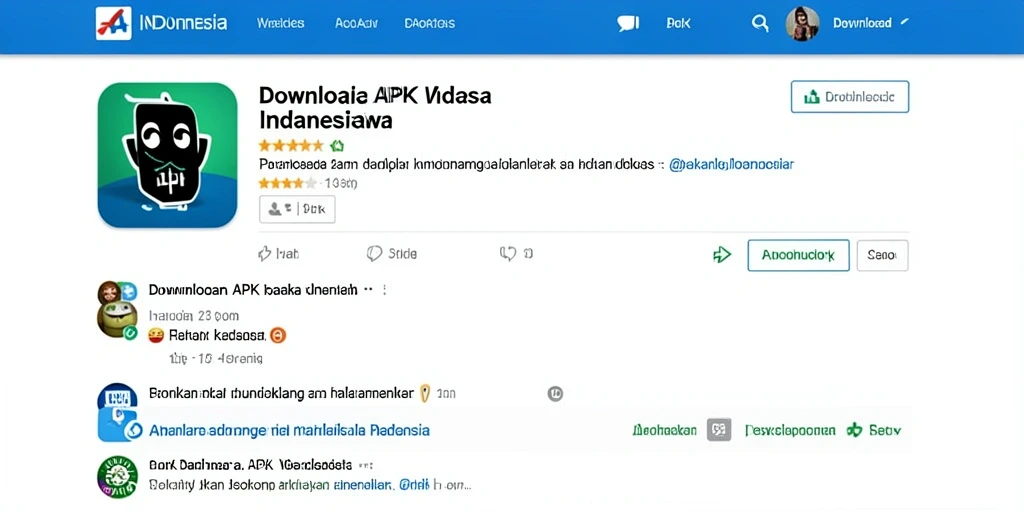
Task: Click the Meoheekan green link
Action: click(x=665, y=430)
